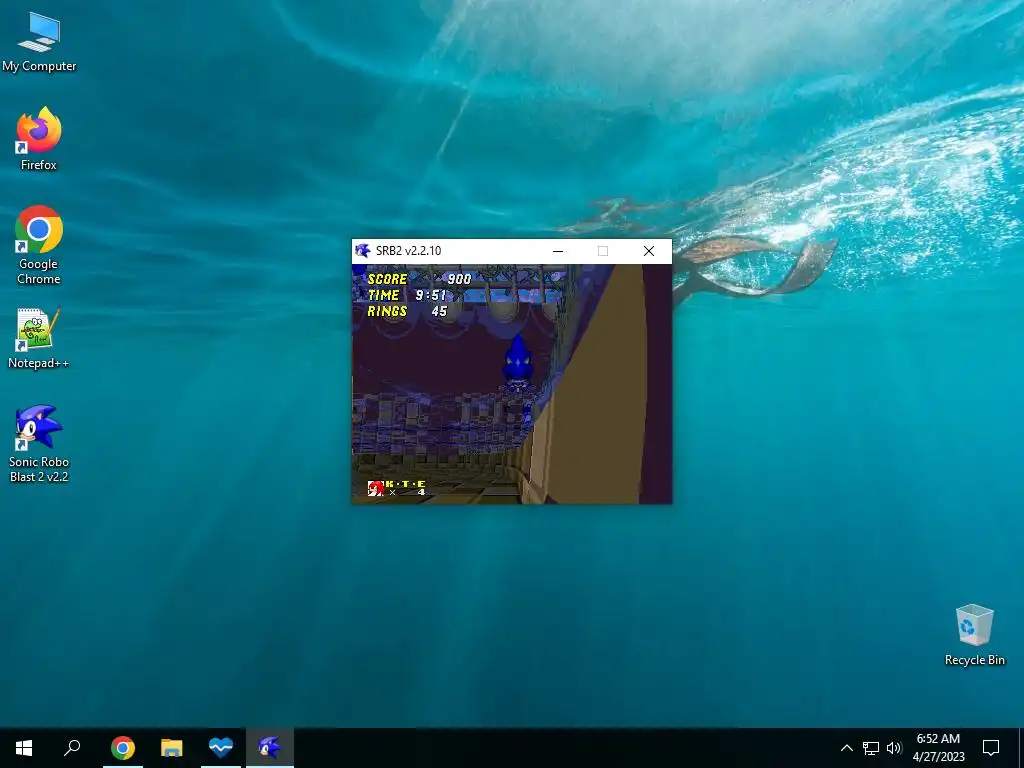This screenshot has height=768, width=1024.
Task: Select the Google Chrome desktop shortcut
Action: coord(39,246)
